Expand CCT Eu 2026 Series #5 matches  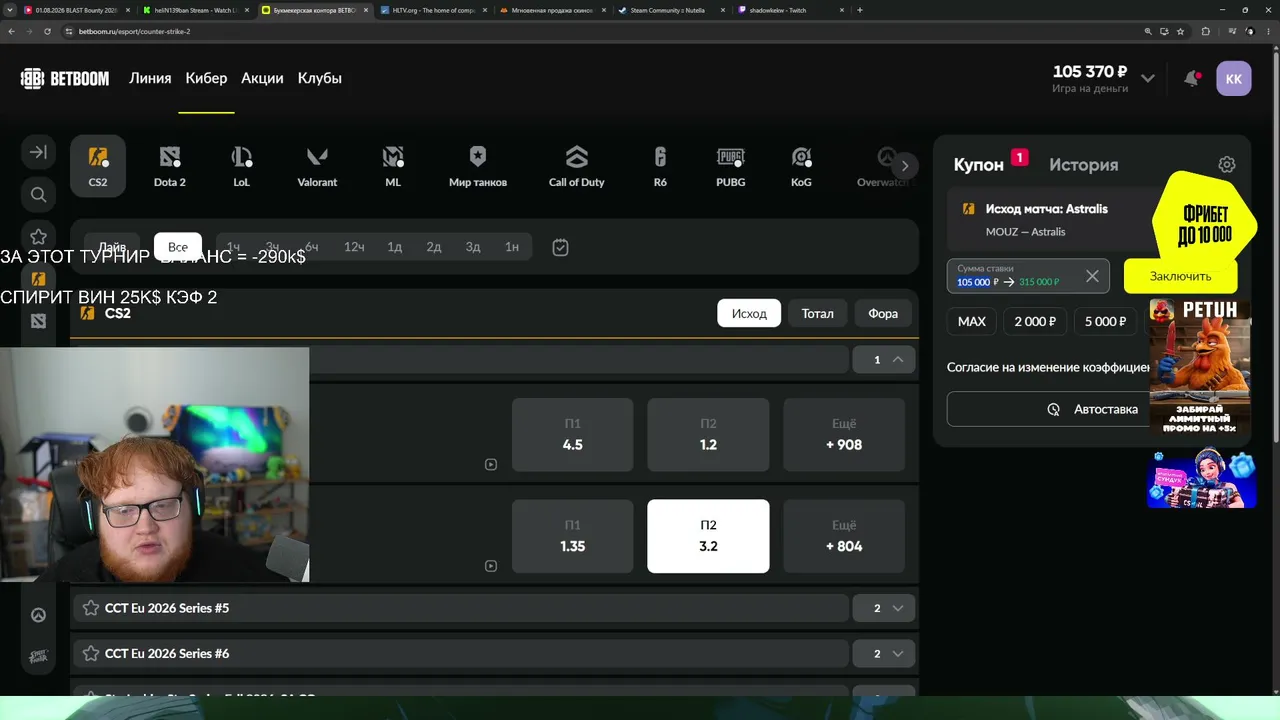(x=884, y=608)
